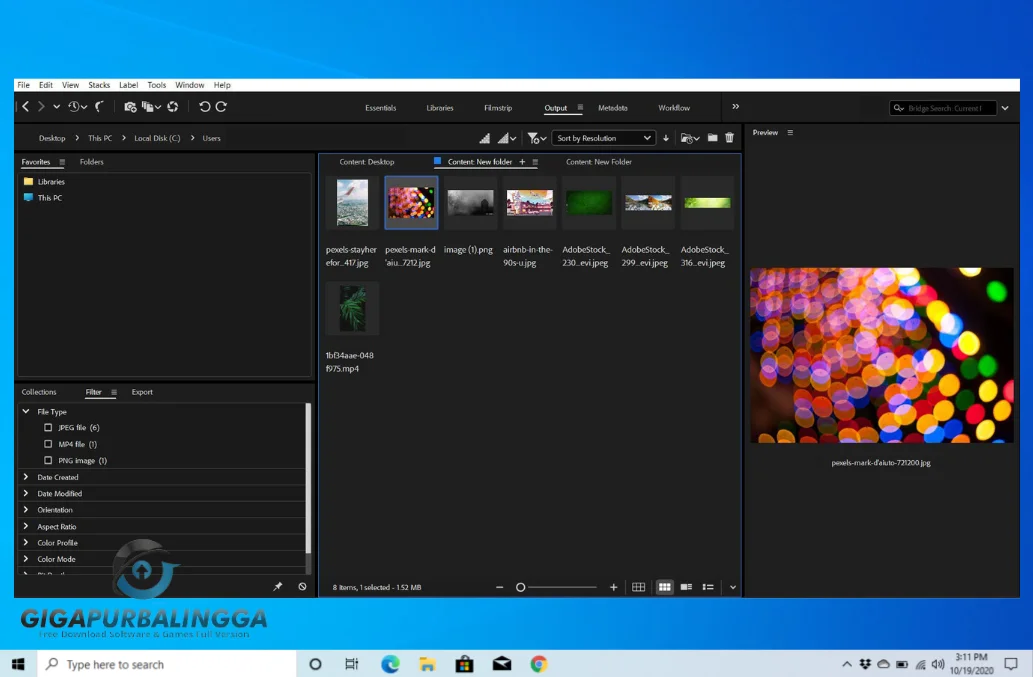This screenshot has width=1033, height=677.
Task: Expand the Aspect Ratio filter section
Action: tap(58, 526)
